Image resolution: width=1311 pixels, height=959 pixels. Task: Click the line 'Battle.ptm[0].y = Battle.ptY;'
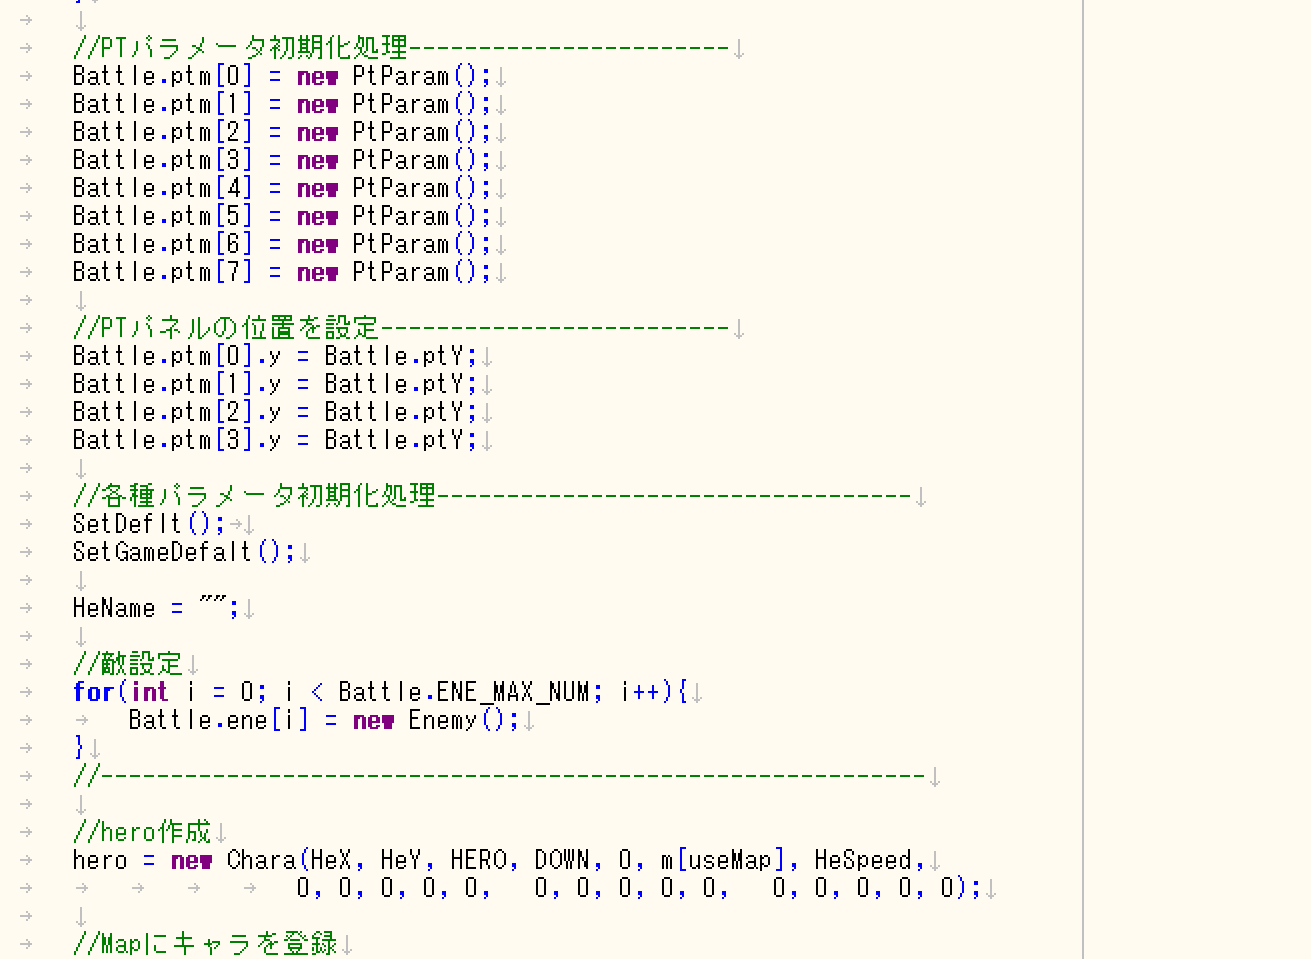275,356
